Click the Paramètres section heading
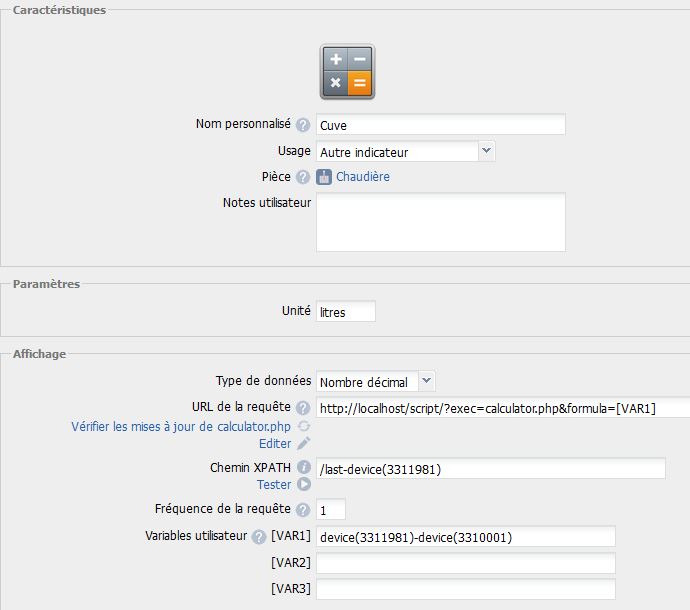The image size is (690, 610). (46, 284)
